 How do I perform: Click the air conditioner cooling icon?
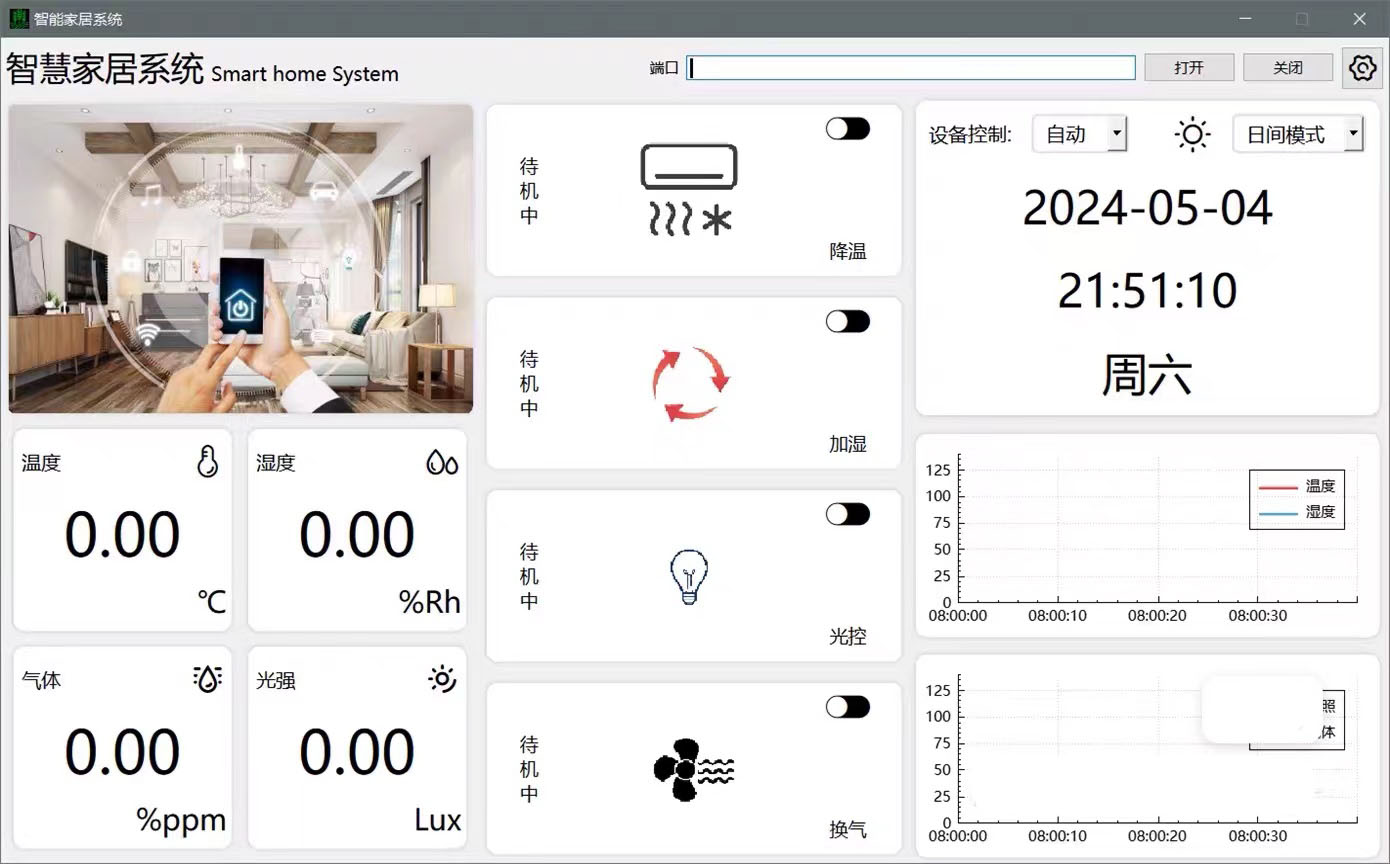click(x=689, y=190)
